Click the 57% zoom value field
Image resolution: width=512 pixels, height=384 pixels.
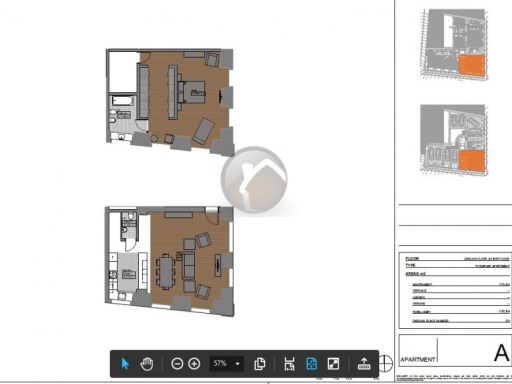tap(220, 363)
